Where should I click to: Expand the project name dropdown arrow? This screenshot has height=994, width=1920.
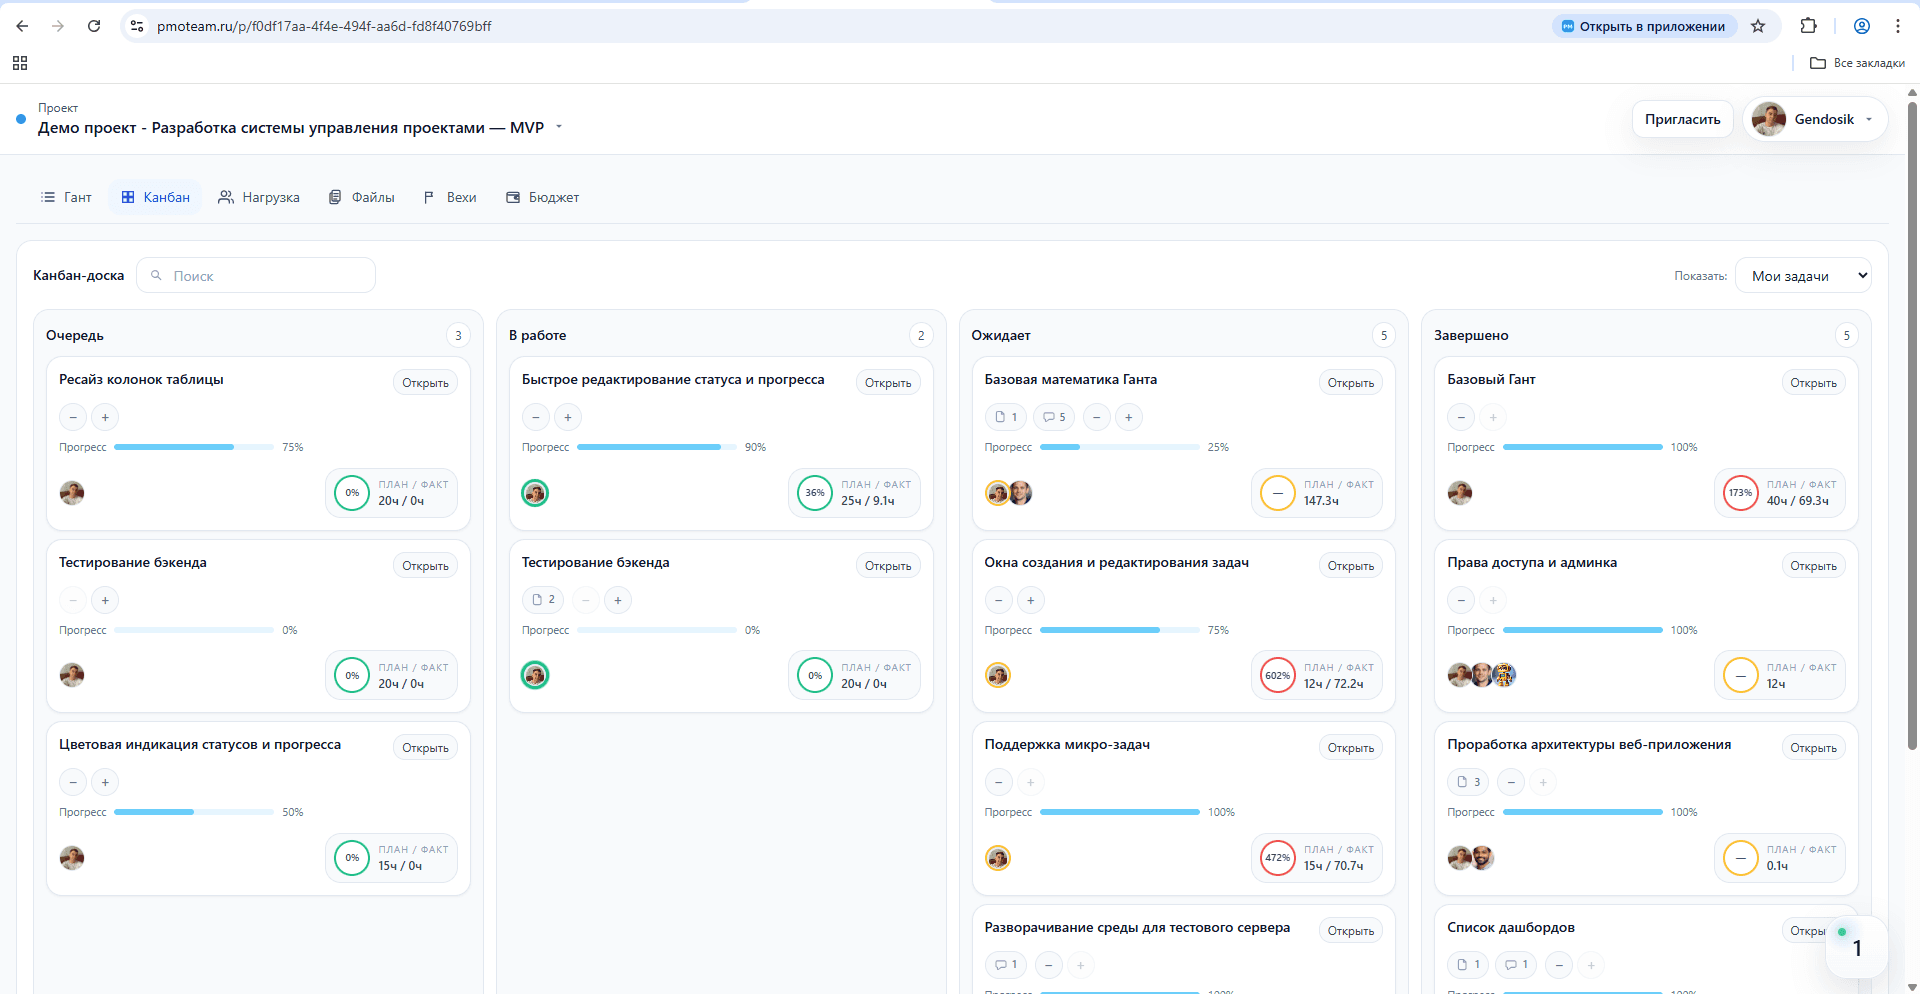point(560,127)
